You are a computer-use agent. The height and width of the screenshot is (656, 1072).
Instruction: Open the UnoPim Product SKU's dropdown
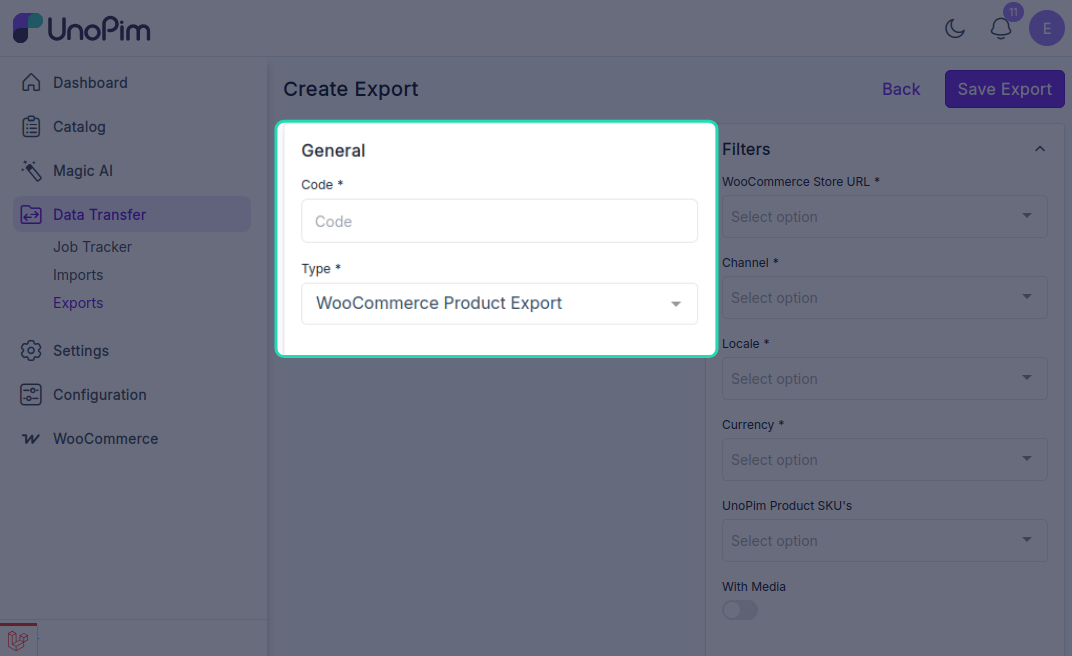[x=885, y=541]
